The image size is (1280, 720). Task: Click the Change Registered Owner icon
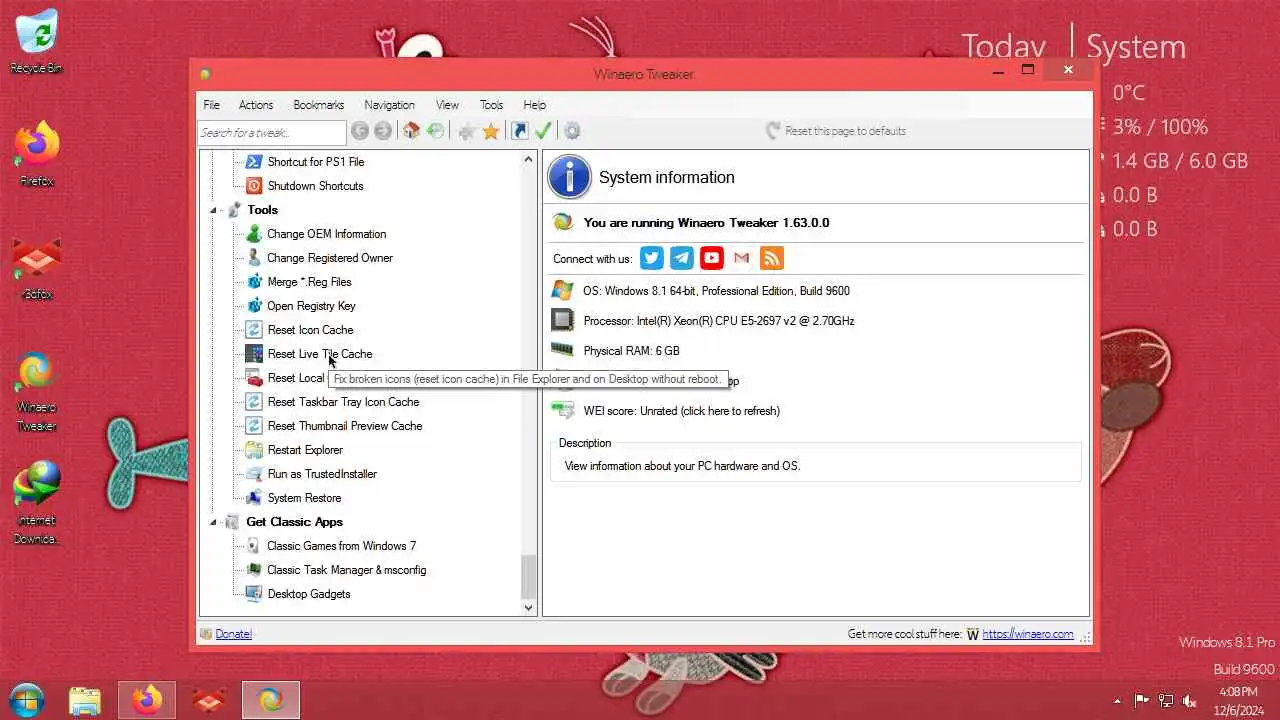click(254, 258)
